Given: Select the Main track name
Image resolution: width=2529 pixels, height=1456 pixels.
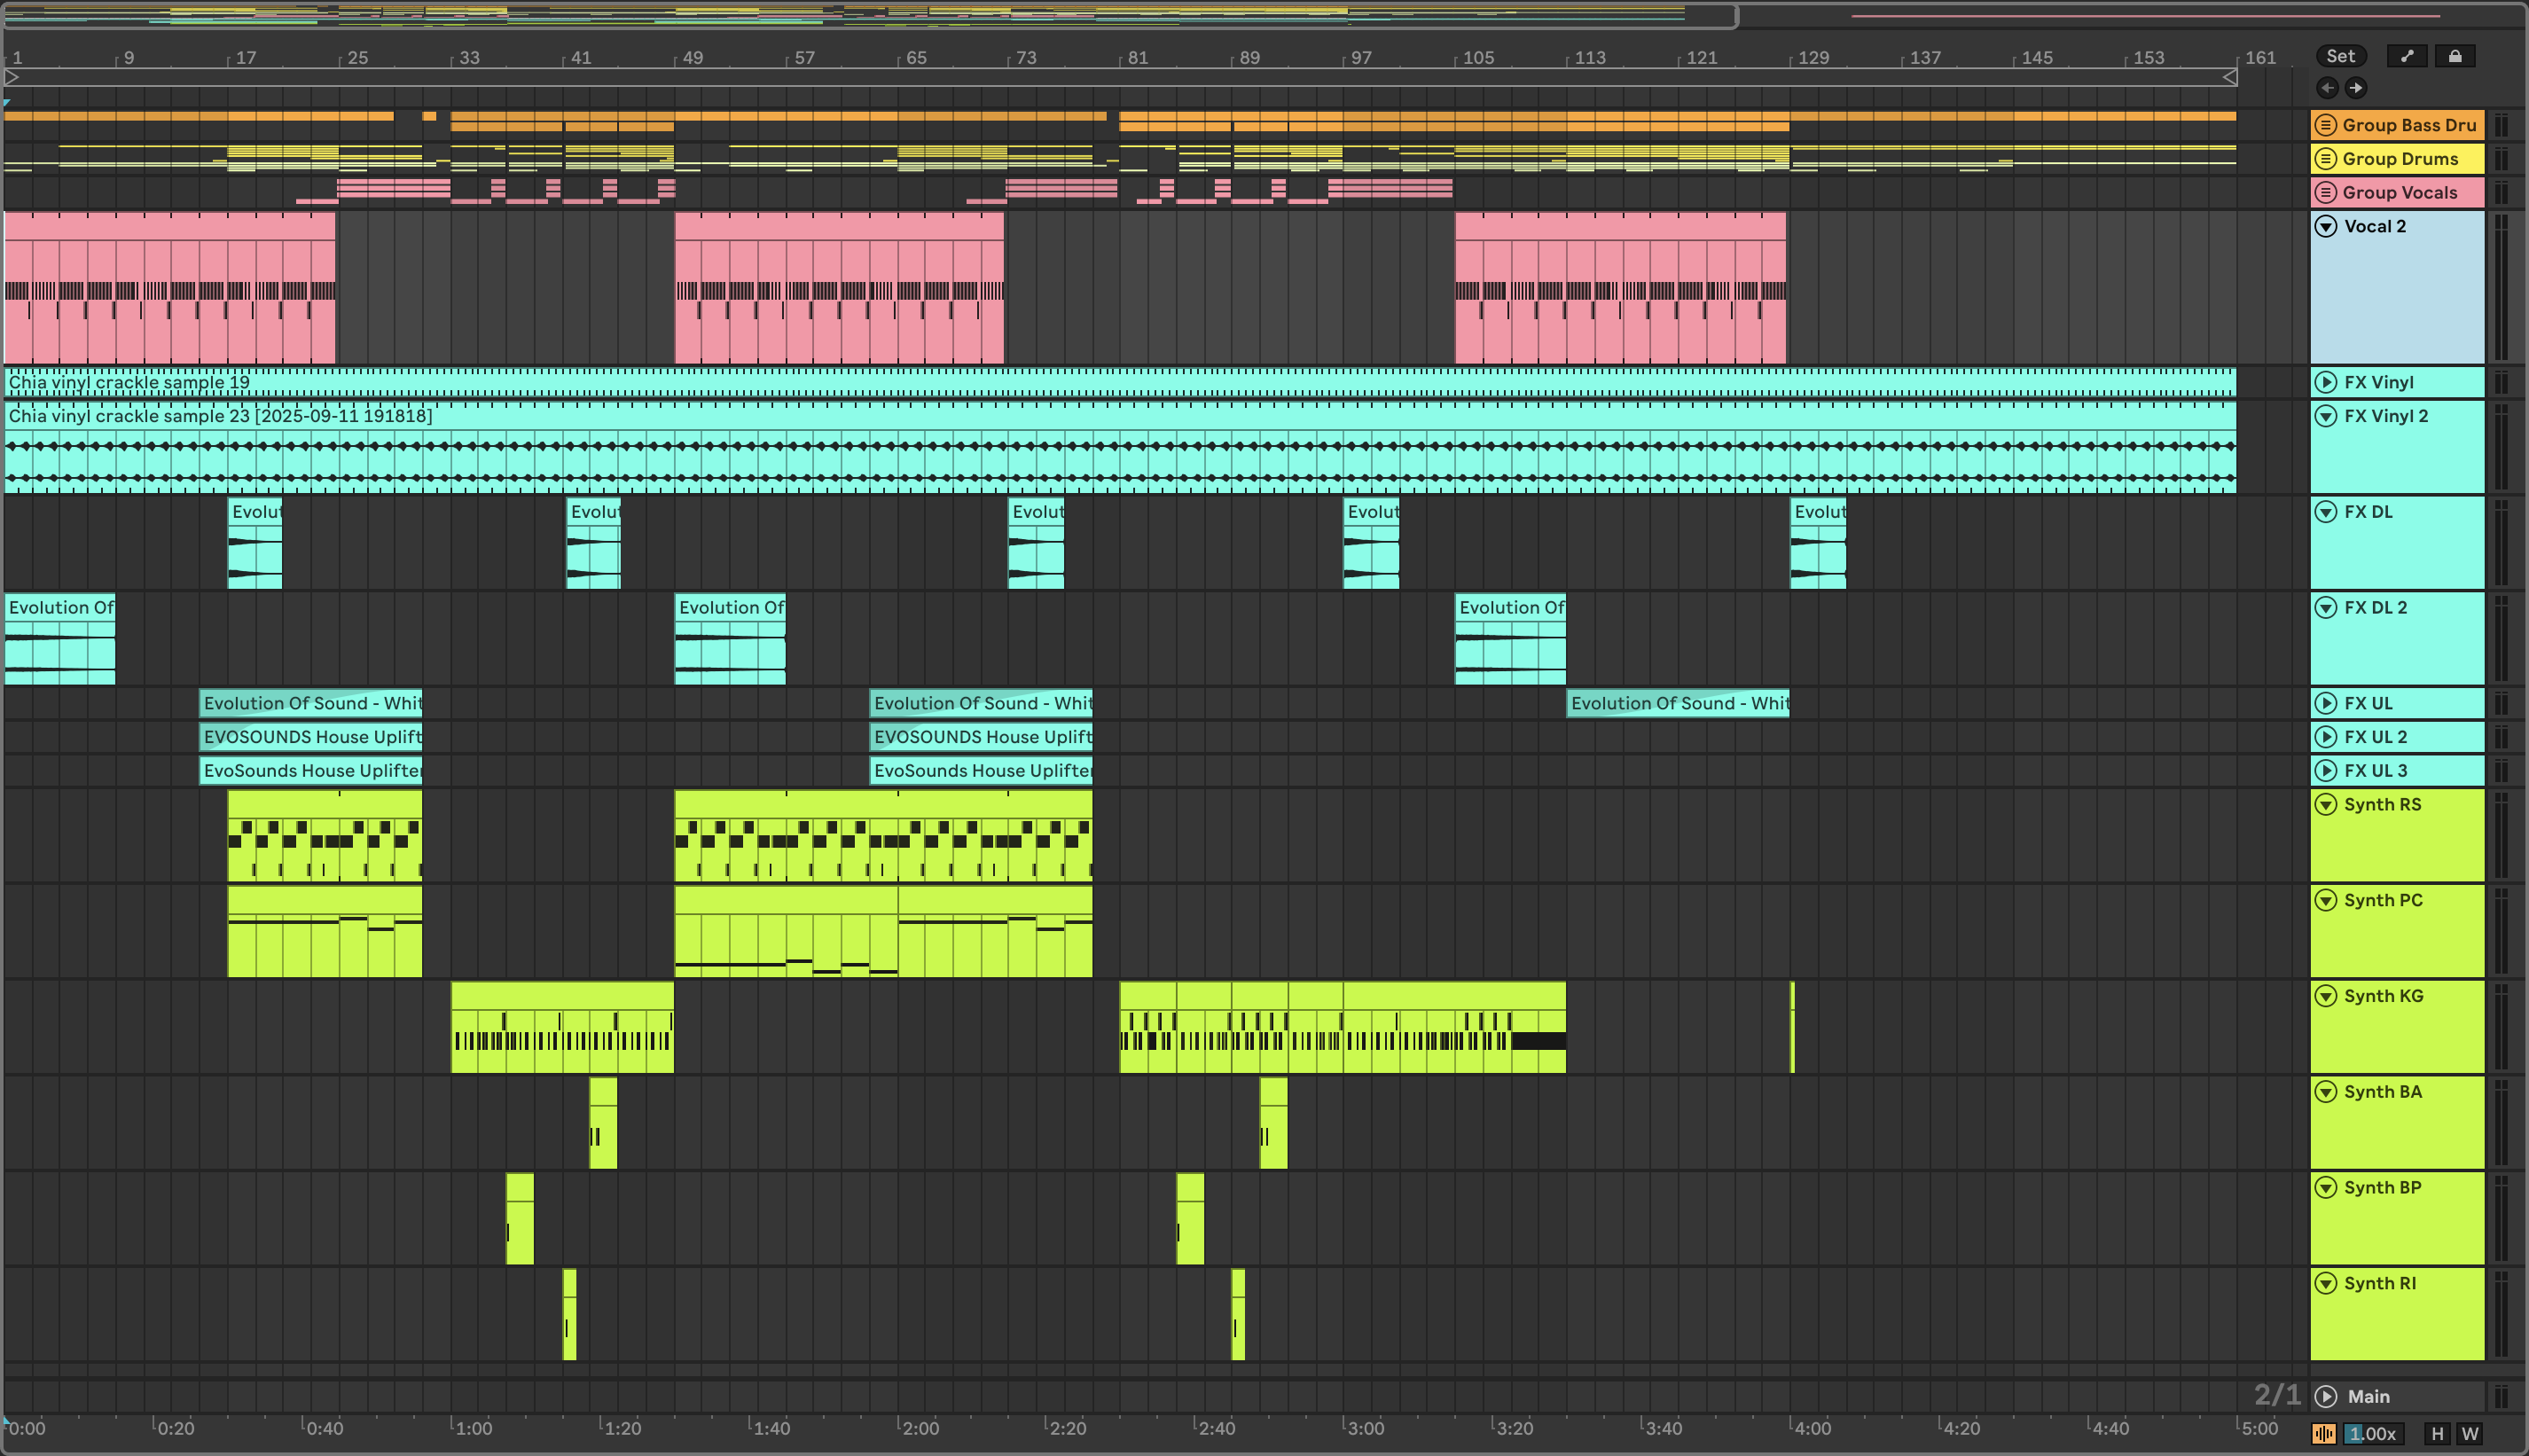Looking at the screenshot, I should (2368, 1397).
